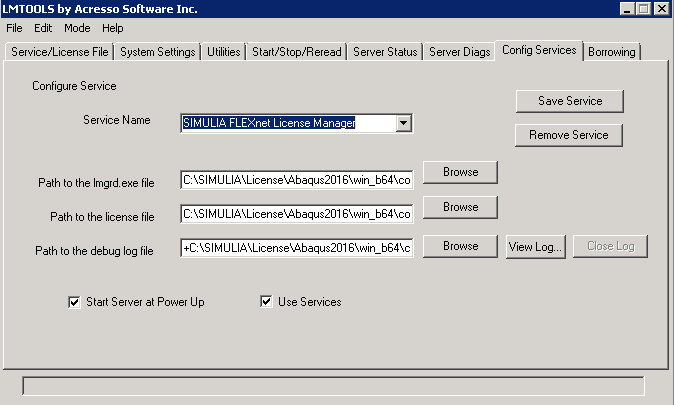This screenshot has width=674, height=405.
Task: Click the Save Service button
Action: tap(569, 101)
